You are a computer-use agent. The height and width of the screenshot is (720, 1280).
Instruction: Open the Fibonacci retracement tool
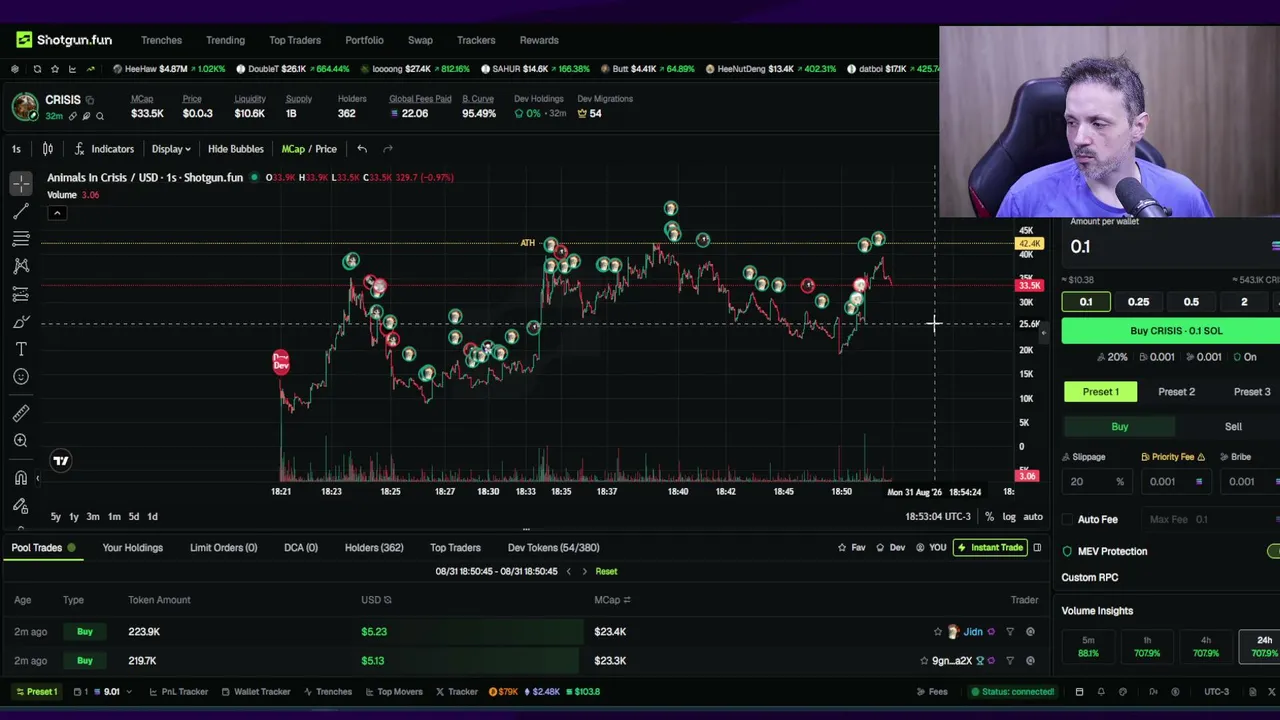coord(21,239)
